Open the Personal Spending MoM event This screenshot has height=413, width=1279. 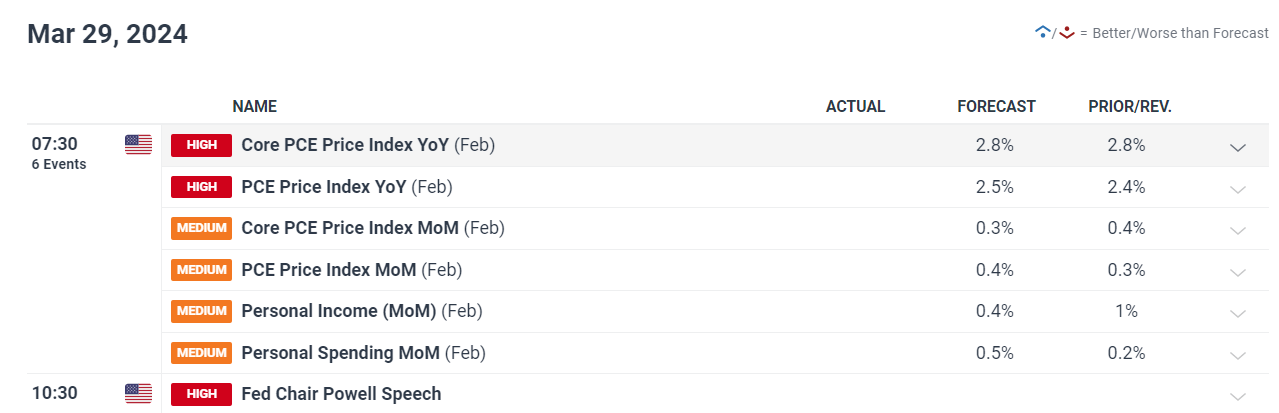(x=364, y=353)
